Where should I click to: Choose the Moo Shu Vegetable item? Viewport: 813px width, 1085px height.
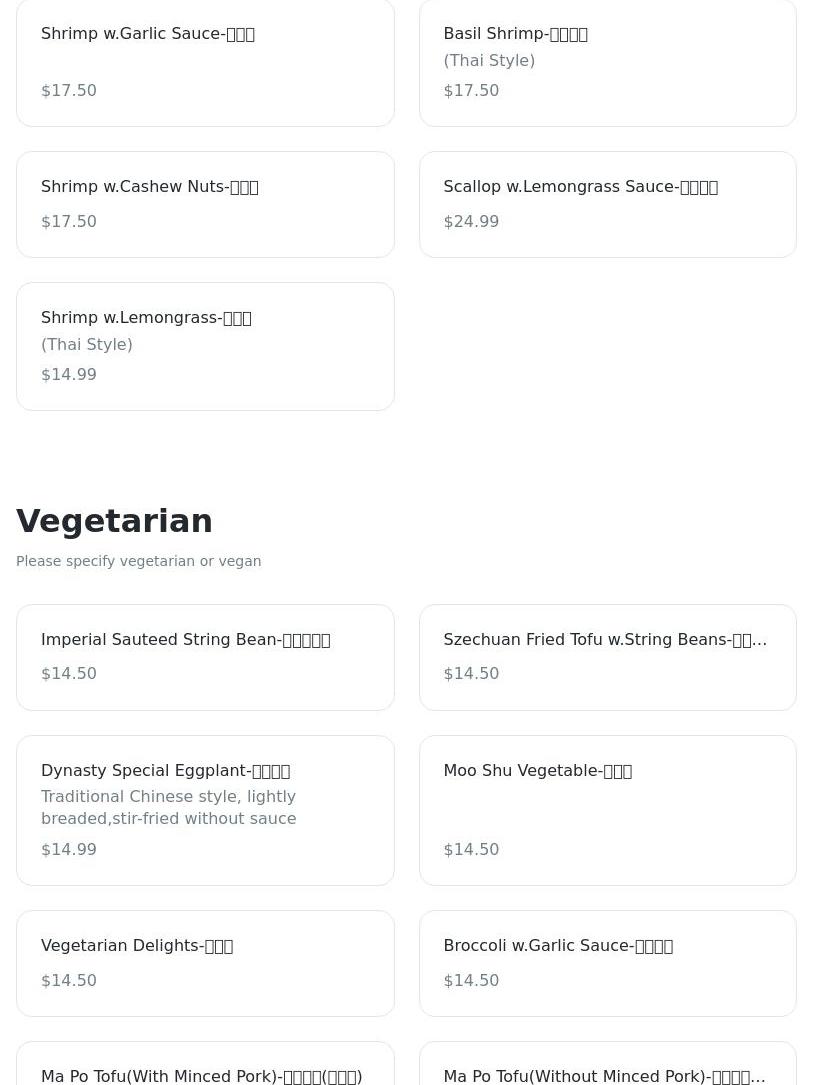point(608,810)
